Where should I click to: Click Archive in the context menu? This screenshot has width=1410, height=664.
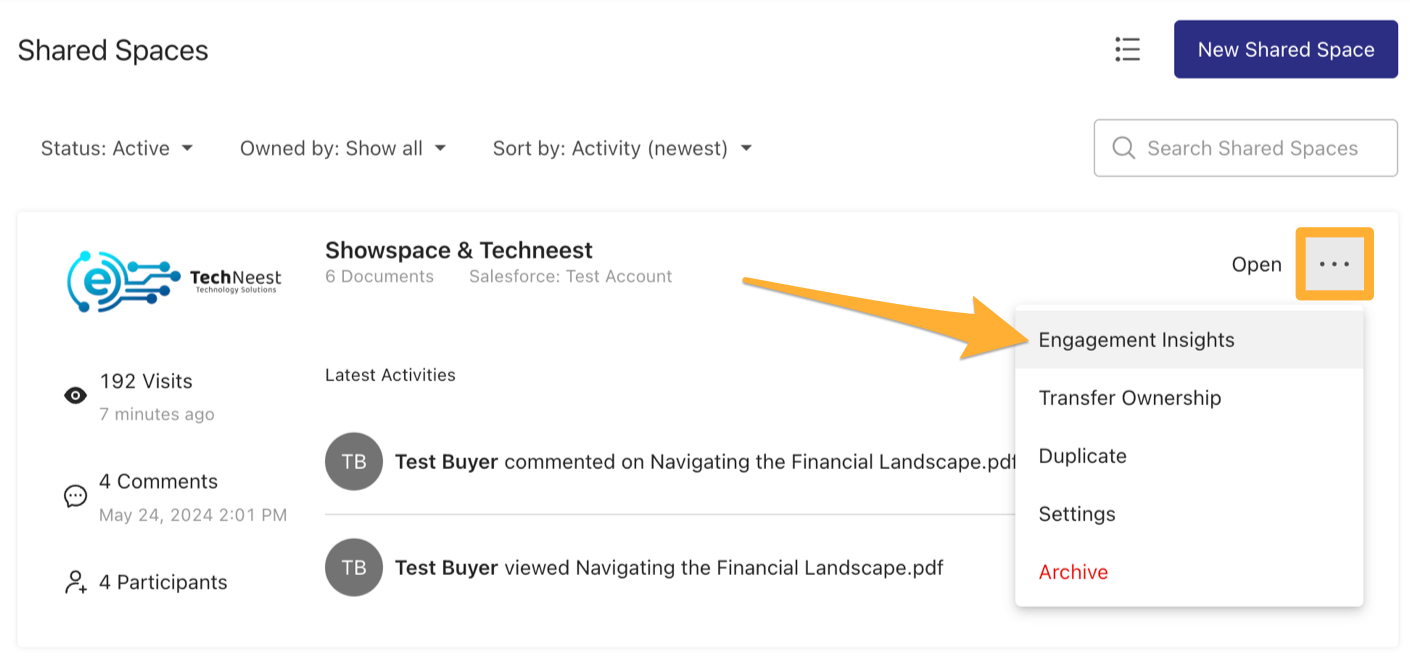(x=1073, y=572)
